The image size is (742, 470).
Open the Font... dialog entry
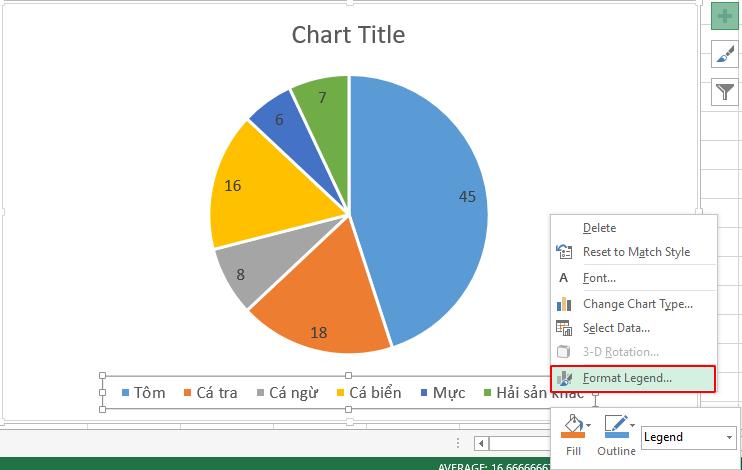coord(634,278)
